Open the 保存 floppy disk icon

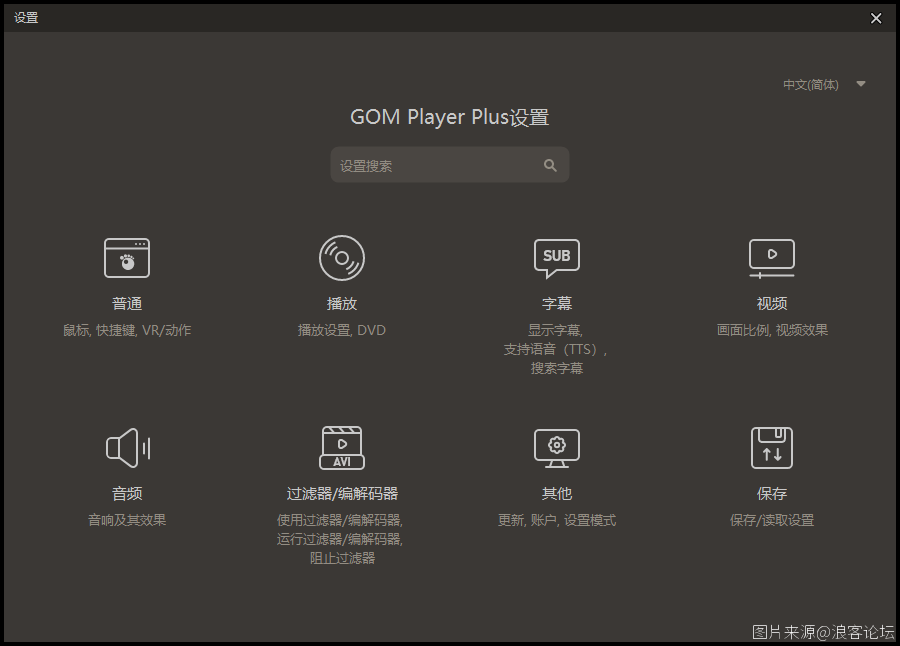pyautogui.click(x=772, y=448)
